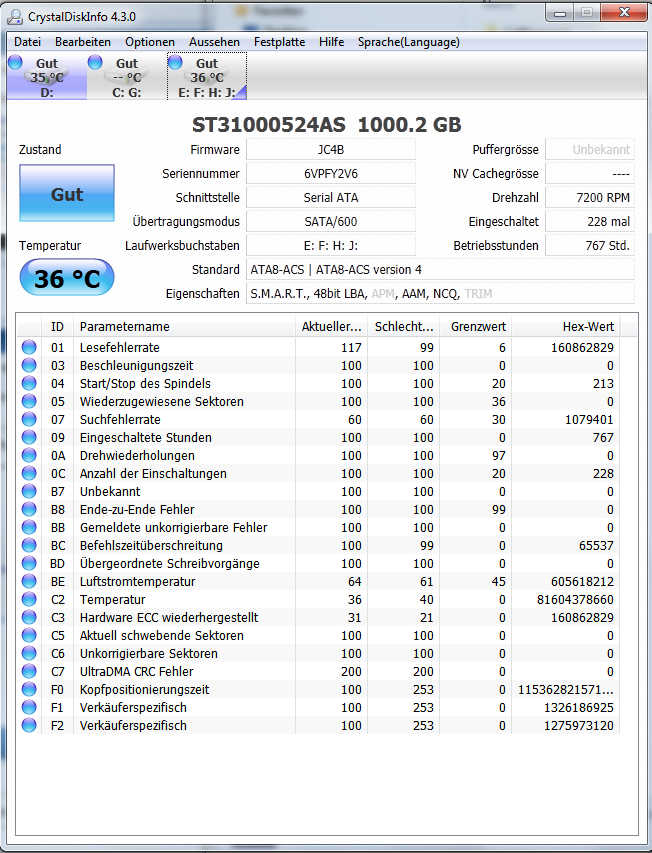Image resolution: width=652 pixels, height=853 pixels.
Task: Select the D: drive status orb
Action: click(x=15, y=62)
